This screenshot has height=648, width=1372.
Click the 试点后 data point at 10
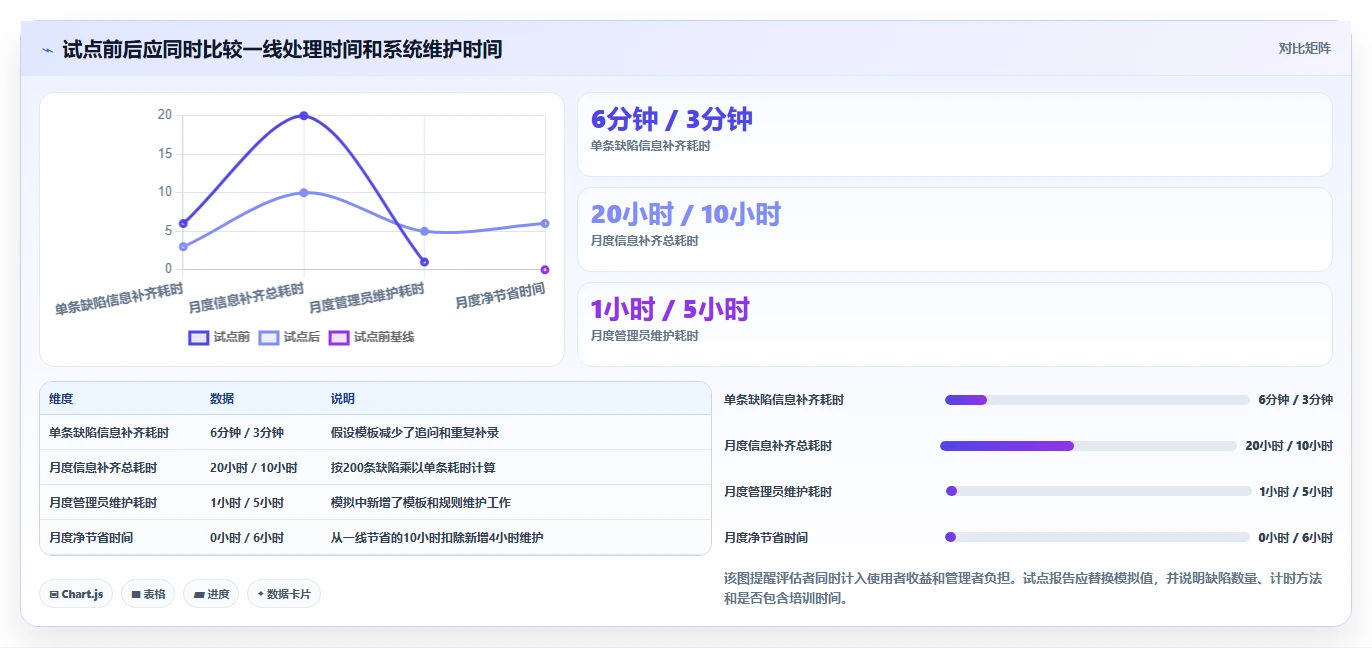pyautogui.click(x=304, y=192)
